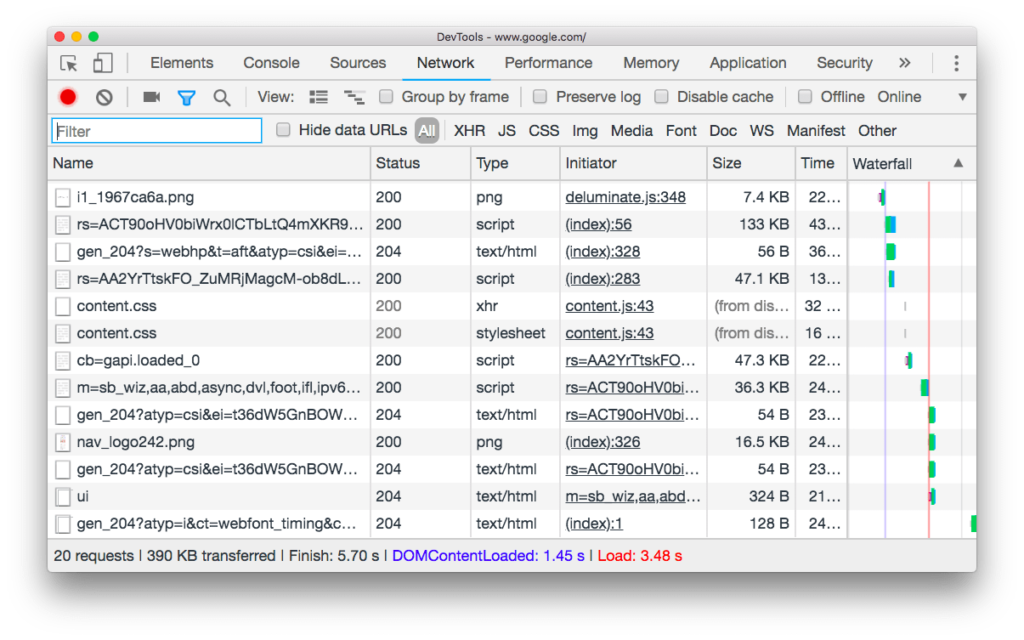Filter requests by Media

632,131
